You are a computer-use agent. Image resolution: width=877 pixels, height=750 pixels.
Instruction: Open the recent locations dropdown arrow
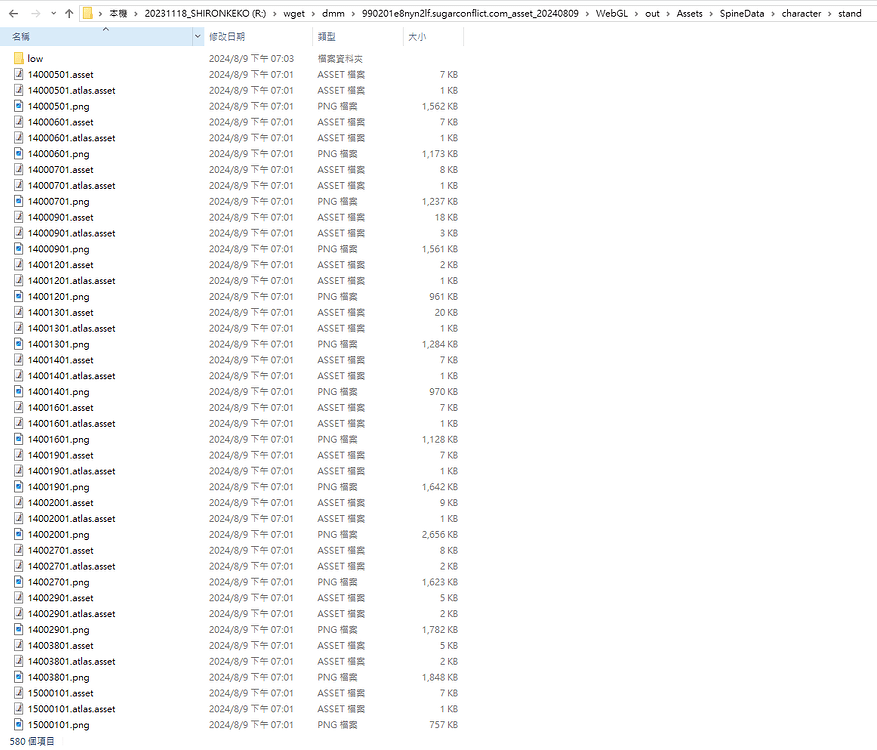click(51, 14)
